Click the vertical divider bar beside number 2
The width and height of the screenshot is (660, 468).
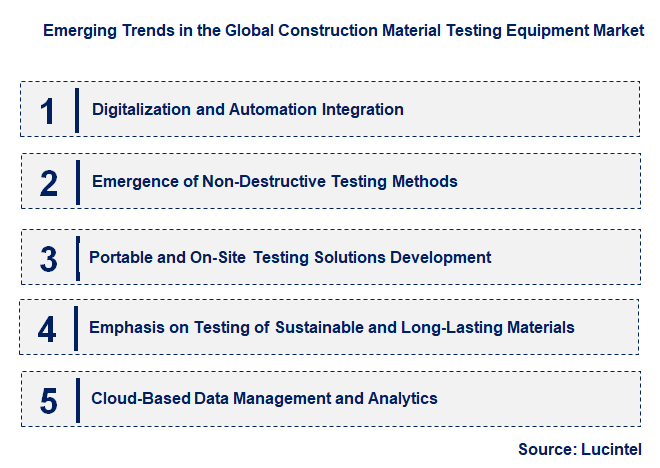77,183
